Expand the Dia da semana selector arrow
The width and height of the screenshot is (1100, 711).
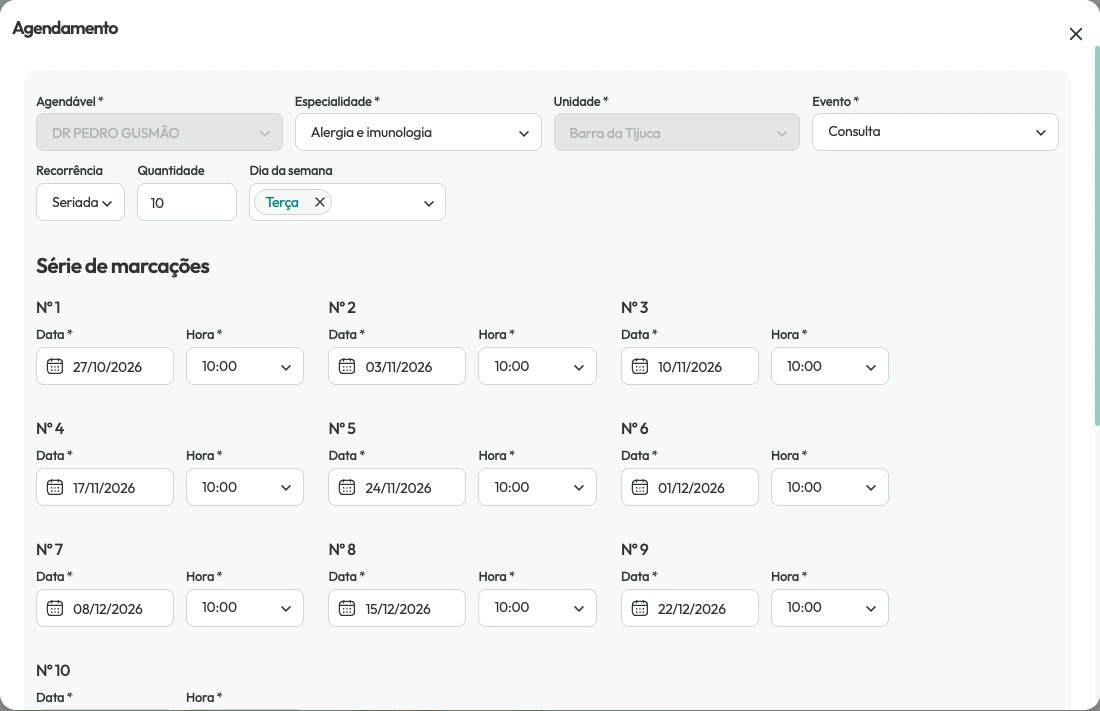[x=429, y=204]
